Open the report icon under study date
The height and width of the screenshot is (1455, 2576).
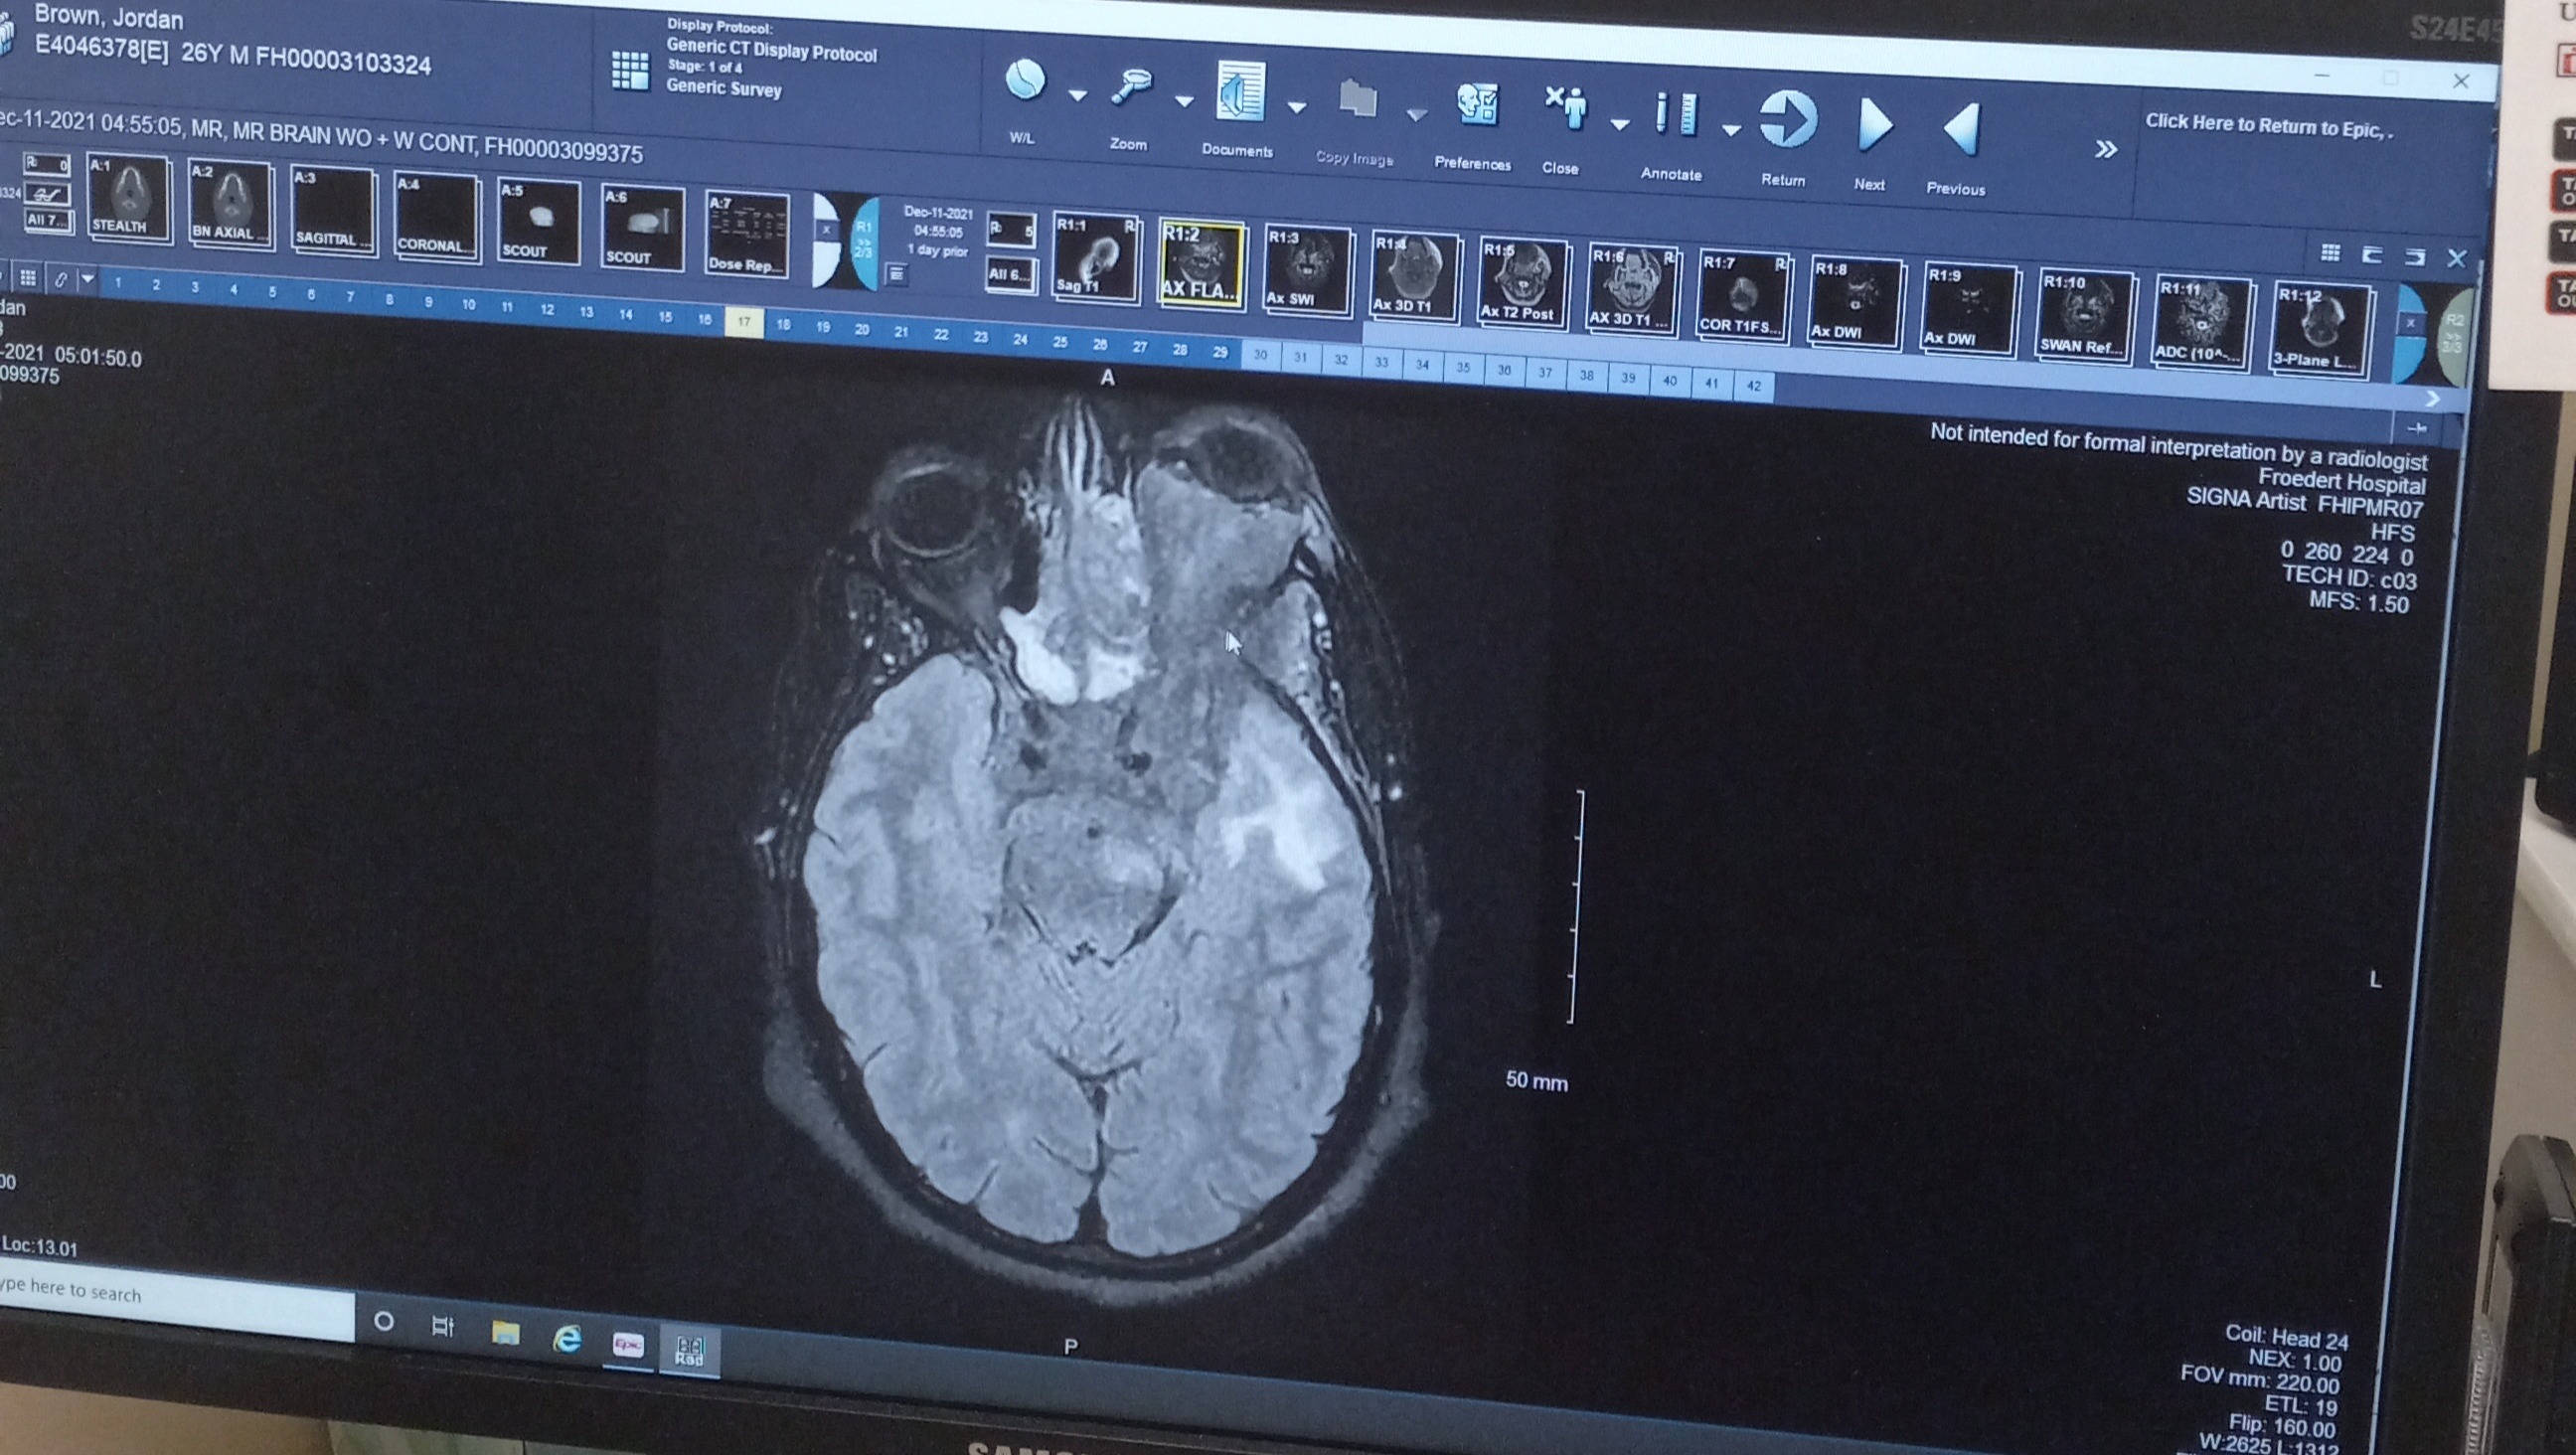click(896, 273)
